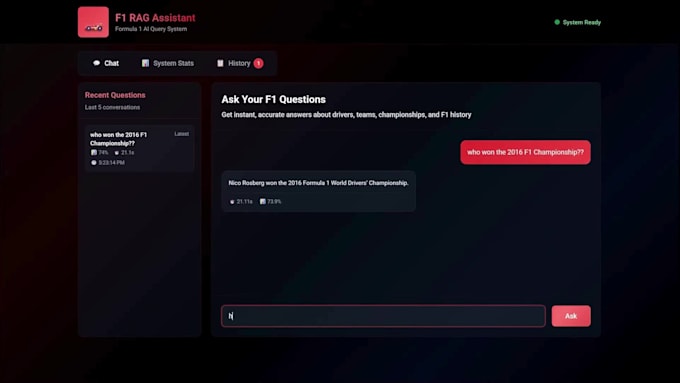Click the sent message bubble 'who won the 2016 F1 Championship??'
Image resolution: width=680 pixels, height=383 pixels.
pyautogui.click(x=525, y=152)
